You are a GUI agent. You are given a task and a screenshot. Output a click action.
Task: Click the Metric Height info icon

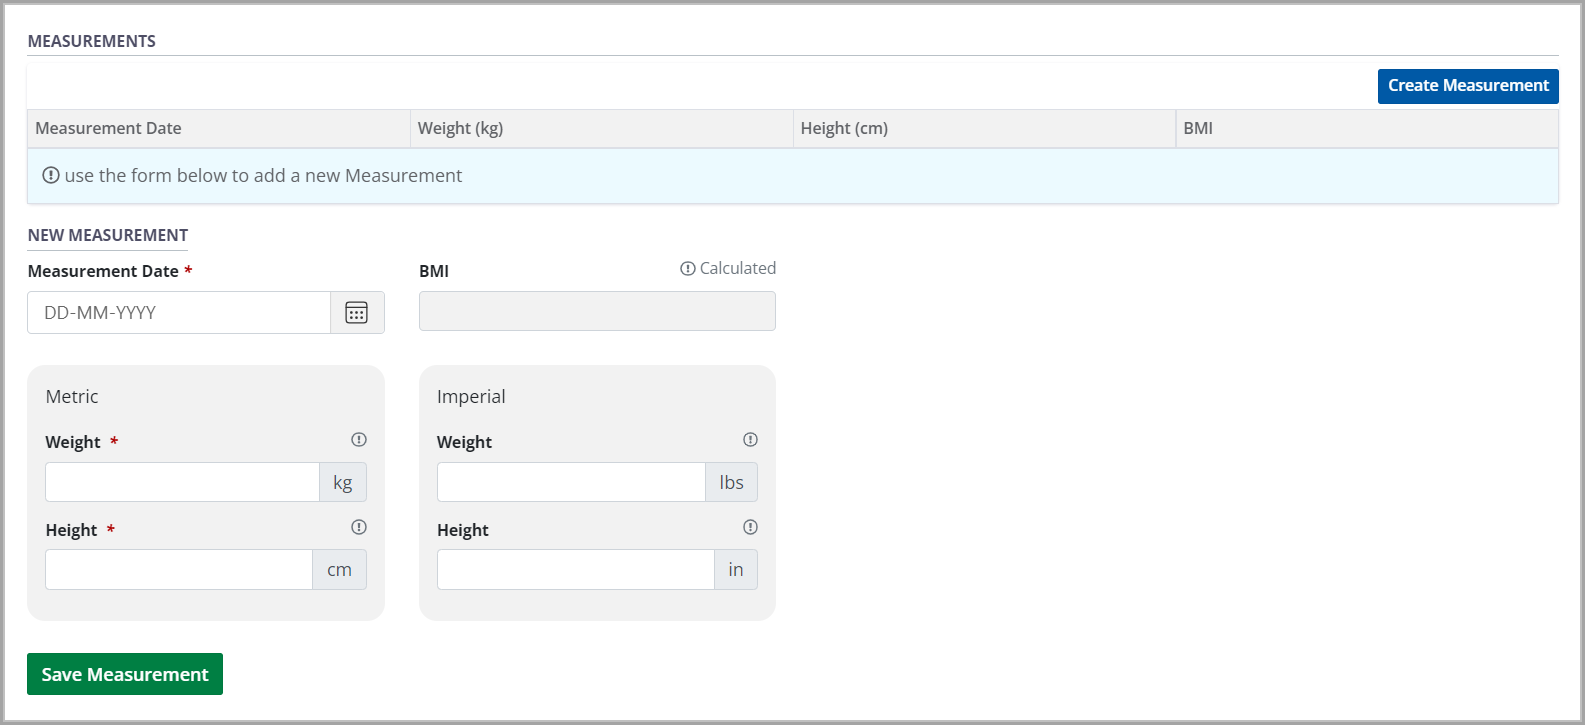click(359, 527)
